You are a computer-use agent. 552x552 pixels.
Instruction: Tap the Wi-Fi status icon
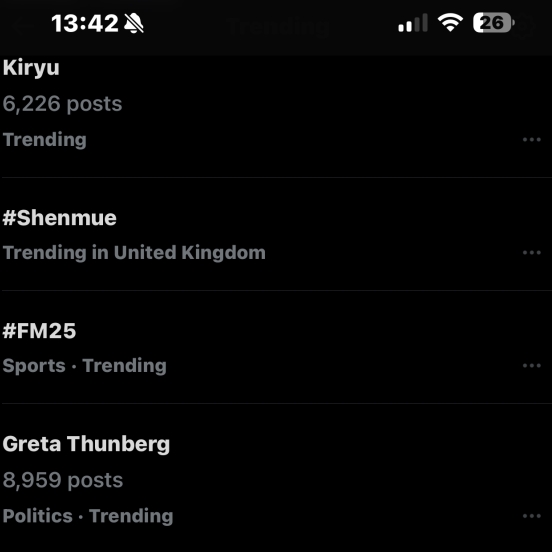click(x=450, y=23)
